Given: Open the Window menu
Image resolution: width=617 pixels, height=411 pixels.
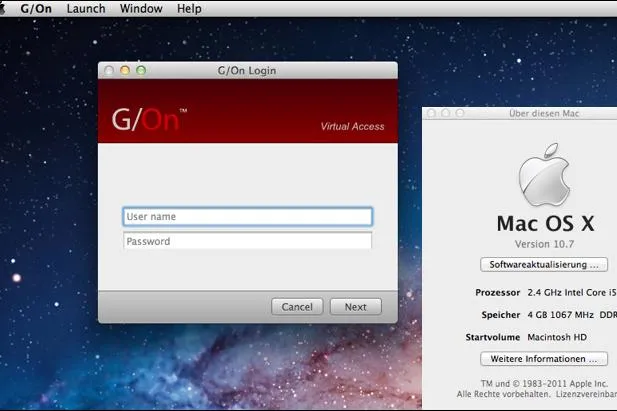Looking at the screenshot, I should tap(141, 9).
